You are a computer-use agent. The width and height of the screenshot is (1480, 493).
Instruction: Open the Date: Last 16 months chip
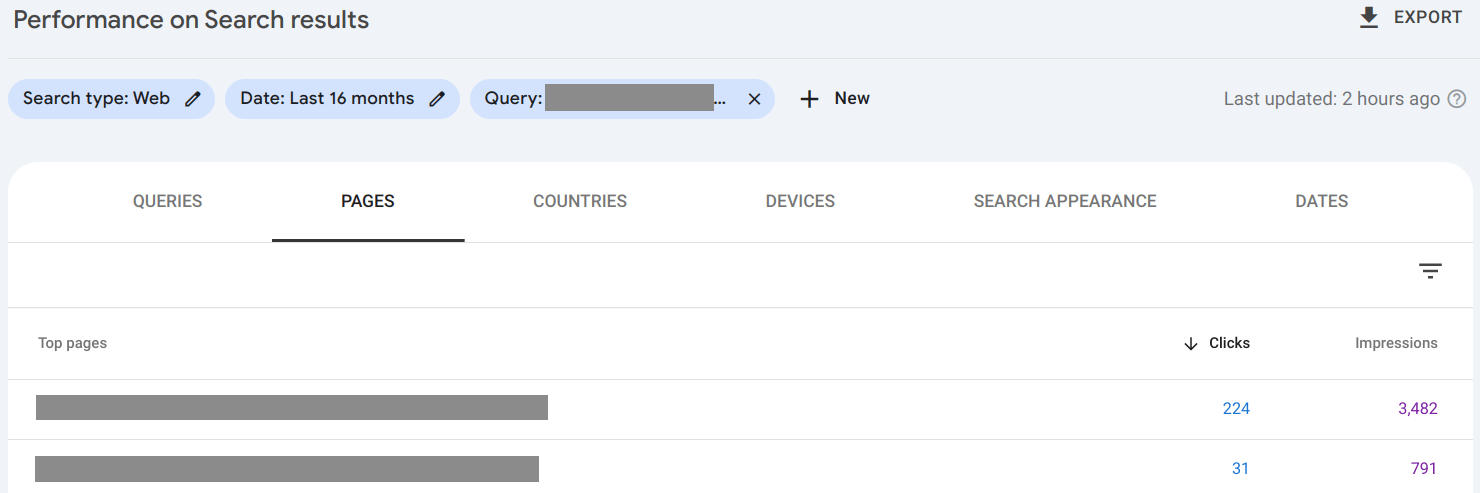(342, 99)
